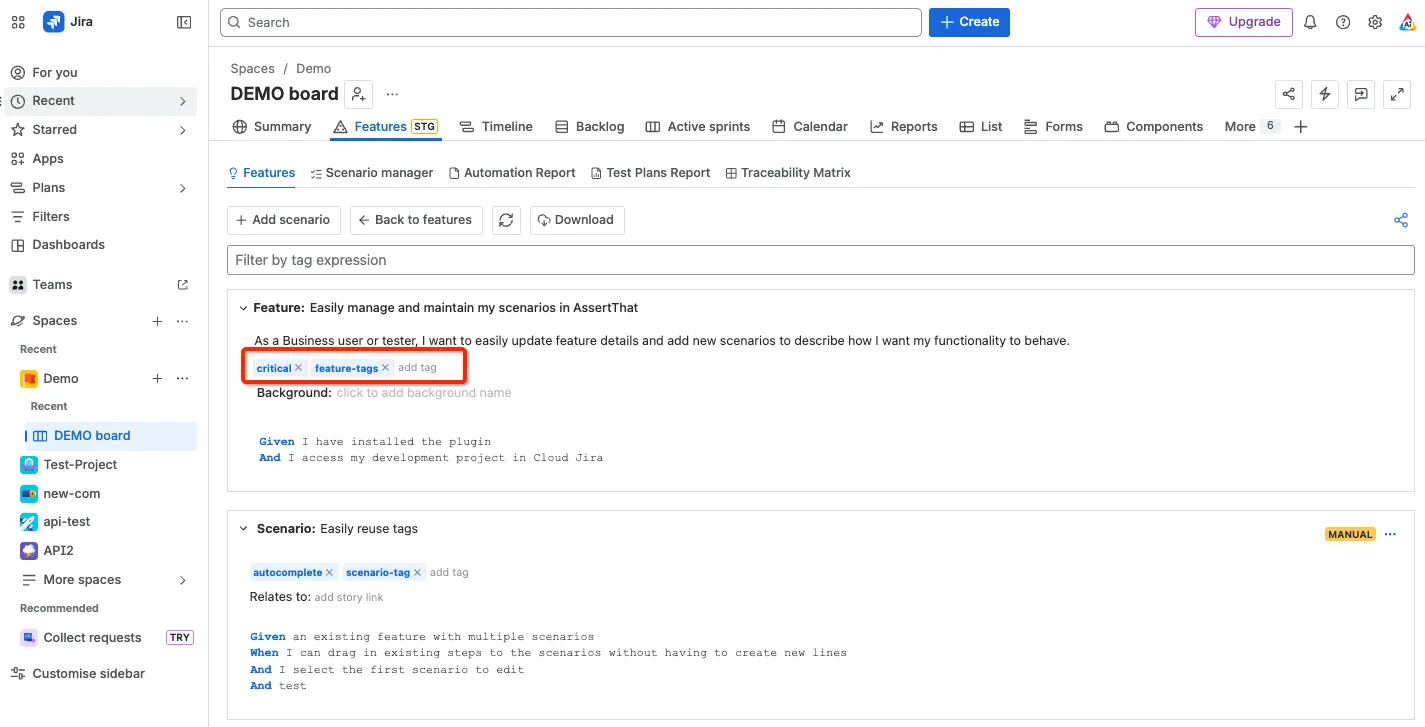Switch to the Timeline tab
This screenshot has height=727, width=1425.
(496, 127)
